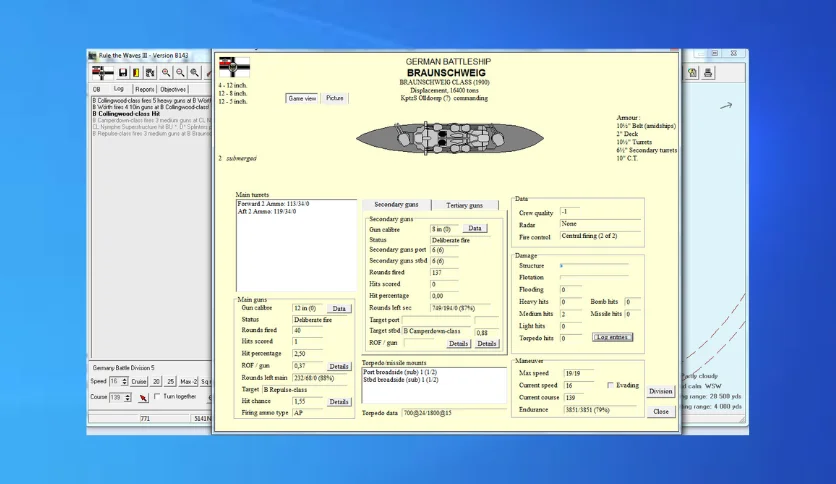The width and height of the screenshot is (836, 484).
Task: Click the German flag icon in main toolbar
Action: coord(102,72)
